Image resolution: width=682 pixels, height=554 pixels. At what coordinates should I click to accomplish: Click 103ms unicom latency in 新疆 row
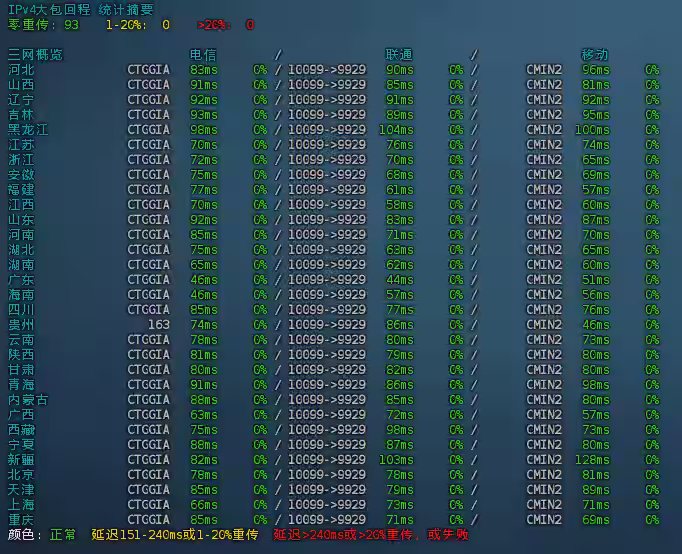tap(396, 460)
